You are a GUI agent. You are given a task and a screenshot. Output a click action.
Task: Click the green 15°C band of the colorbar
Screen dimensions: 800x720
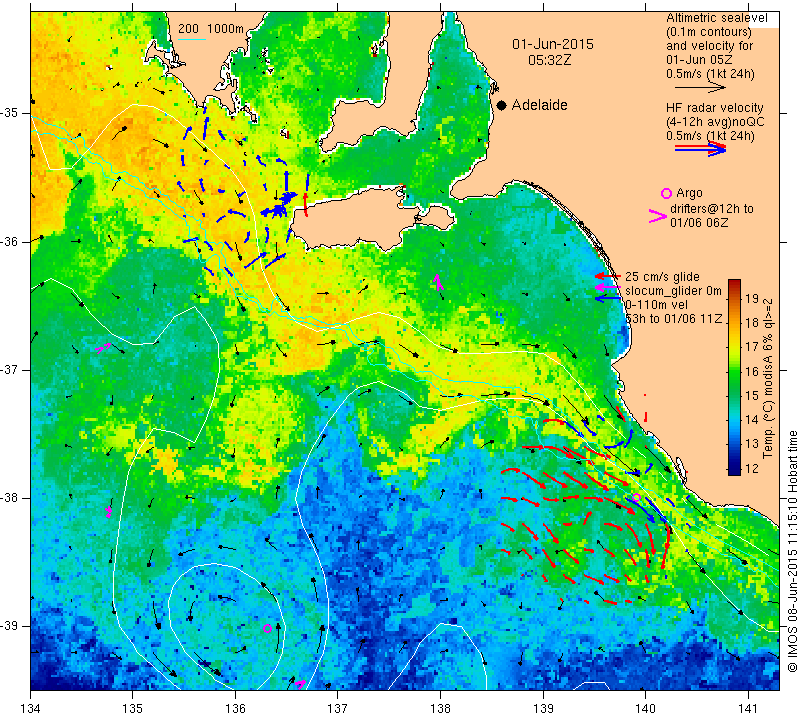coord(734,395)
